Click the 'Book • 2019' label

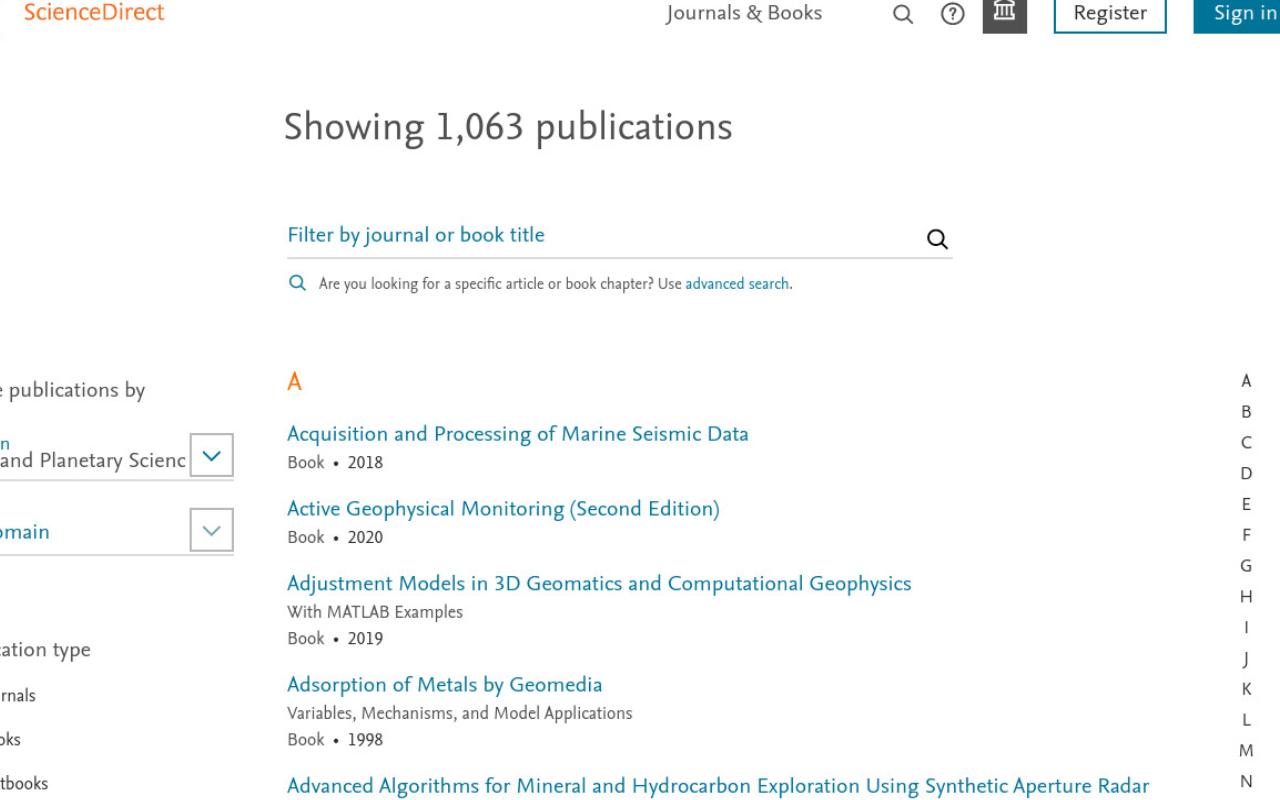click(x=335, y=638)
